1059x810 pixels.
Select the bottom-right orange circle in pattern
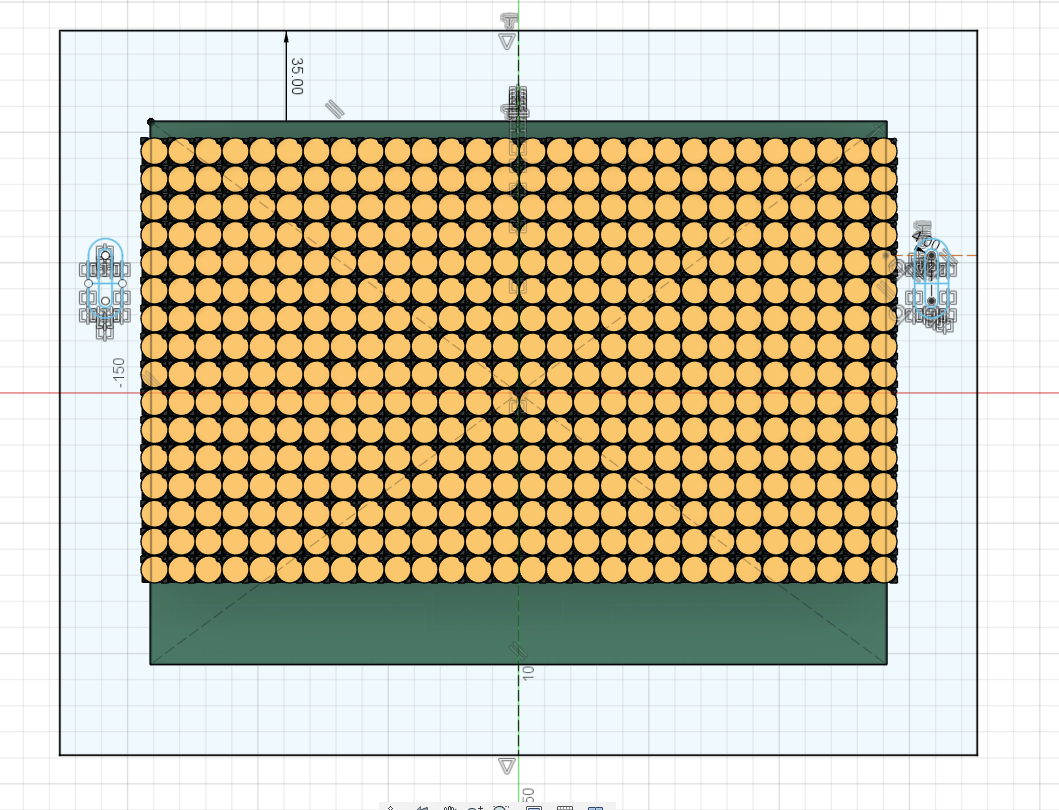883,569
